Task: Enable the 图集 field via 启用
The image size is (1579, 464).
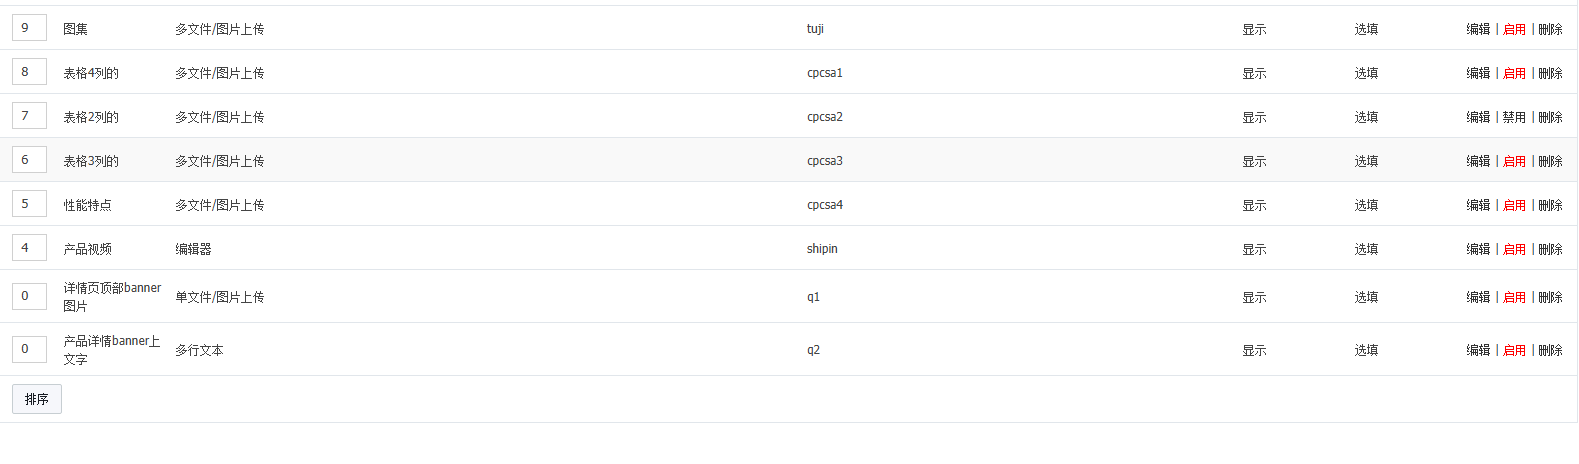Action: [1514, 29]
